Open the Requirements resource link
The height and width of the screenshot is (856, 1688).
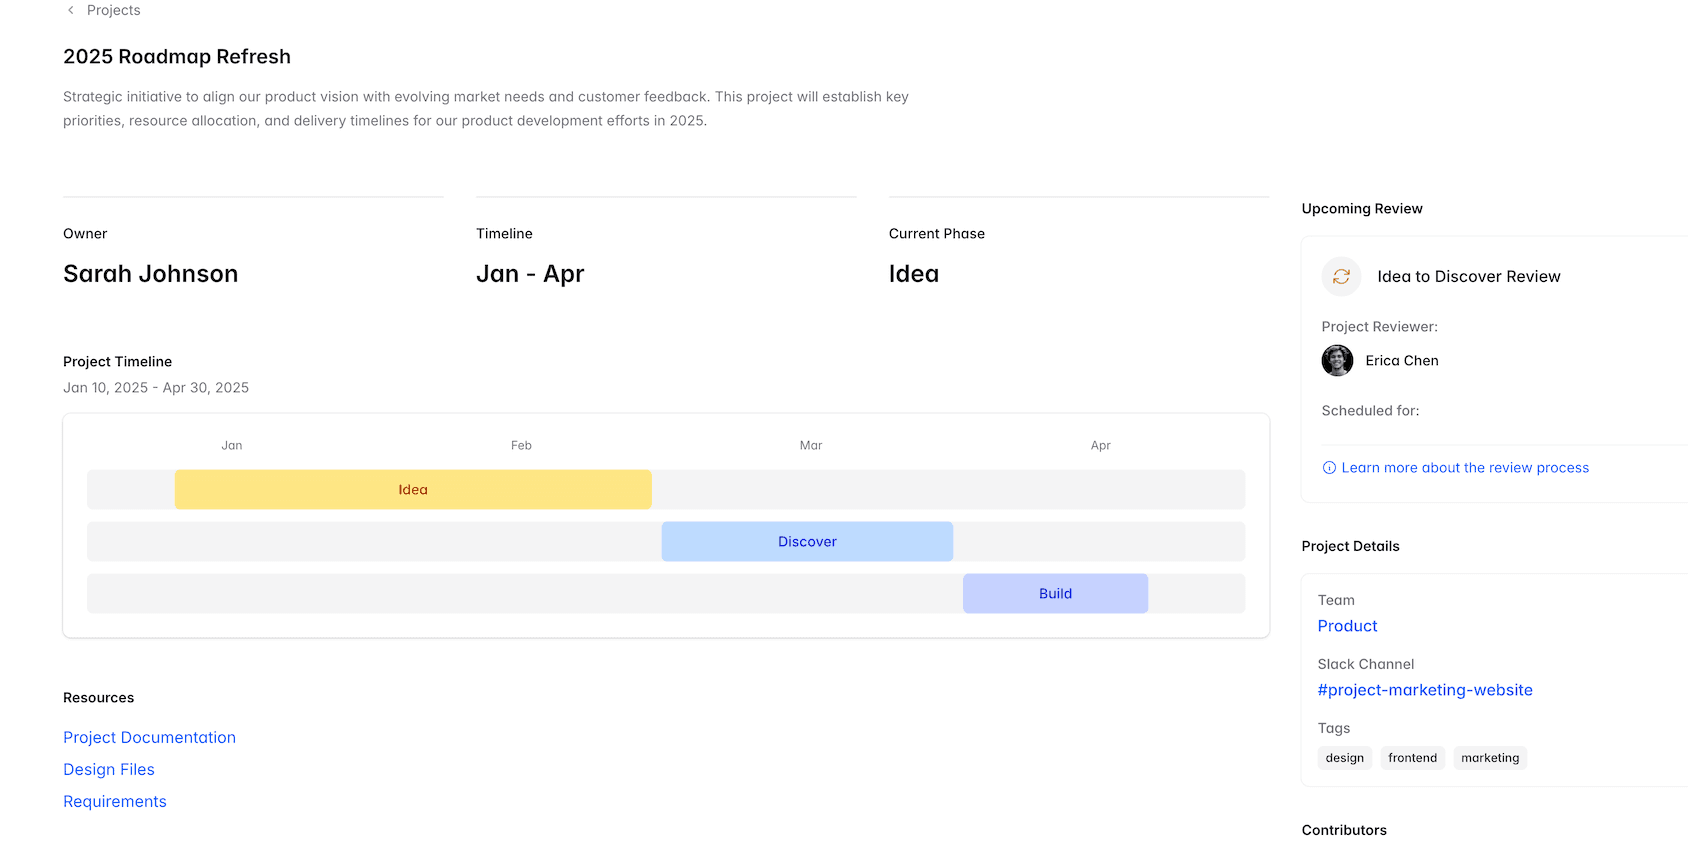pos(114,802)
